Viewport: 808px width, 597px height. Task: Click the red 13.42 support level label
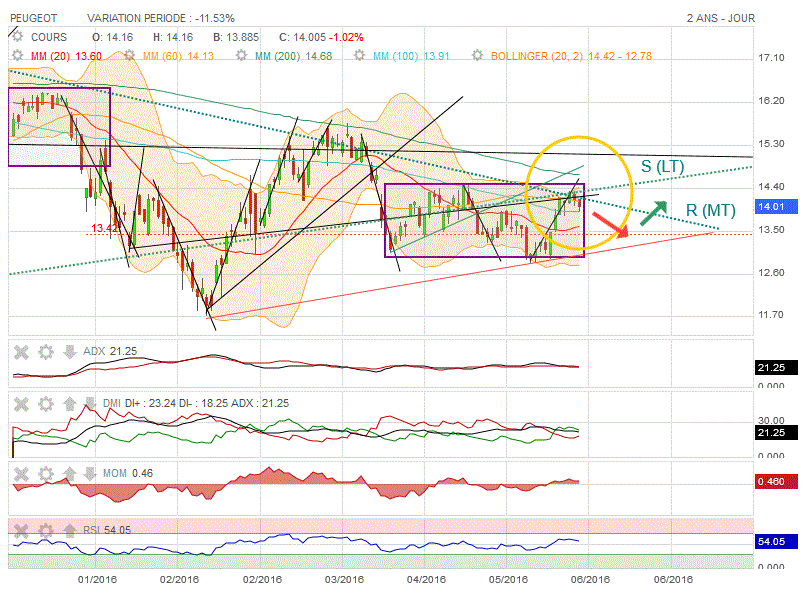tap(105, 228)
